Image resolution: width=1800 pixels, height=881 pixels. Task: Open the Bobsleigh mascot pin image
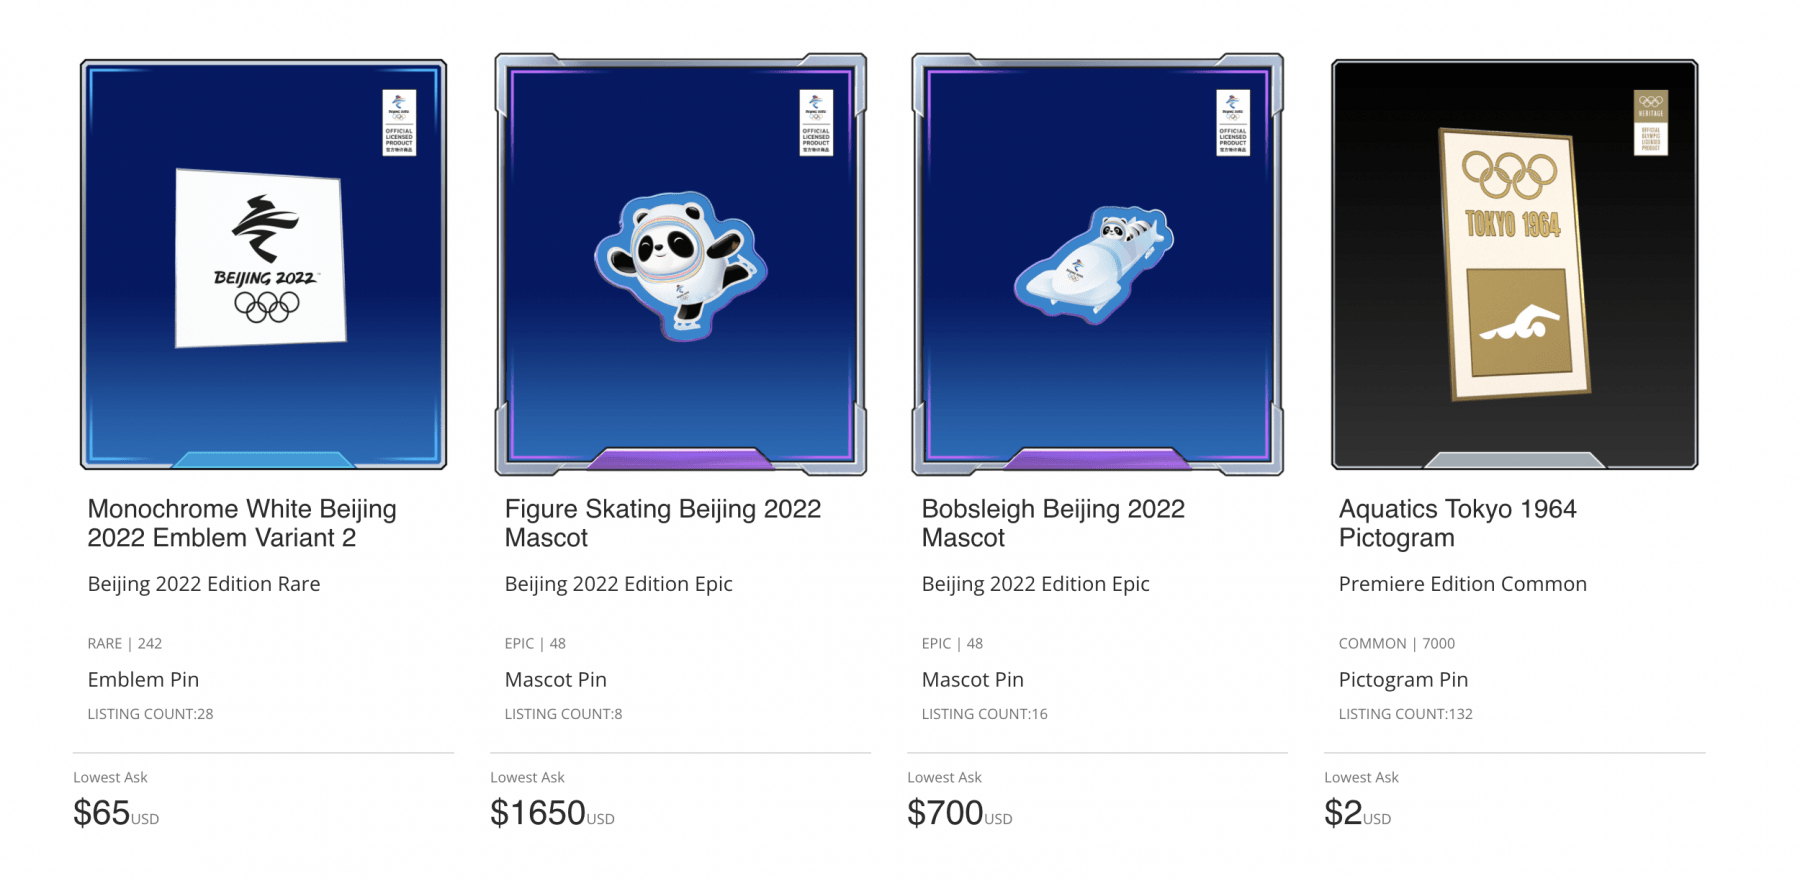[1095, 264]
